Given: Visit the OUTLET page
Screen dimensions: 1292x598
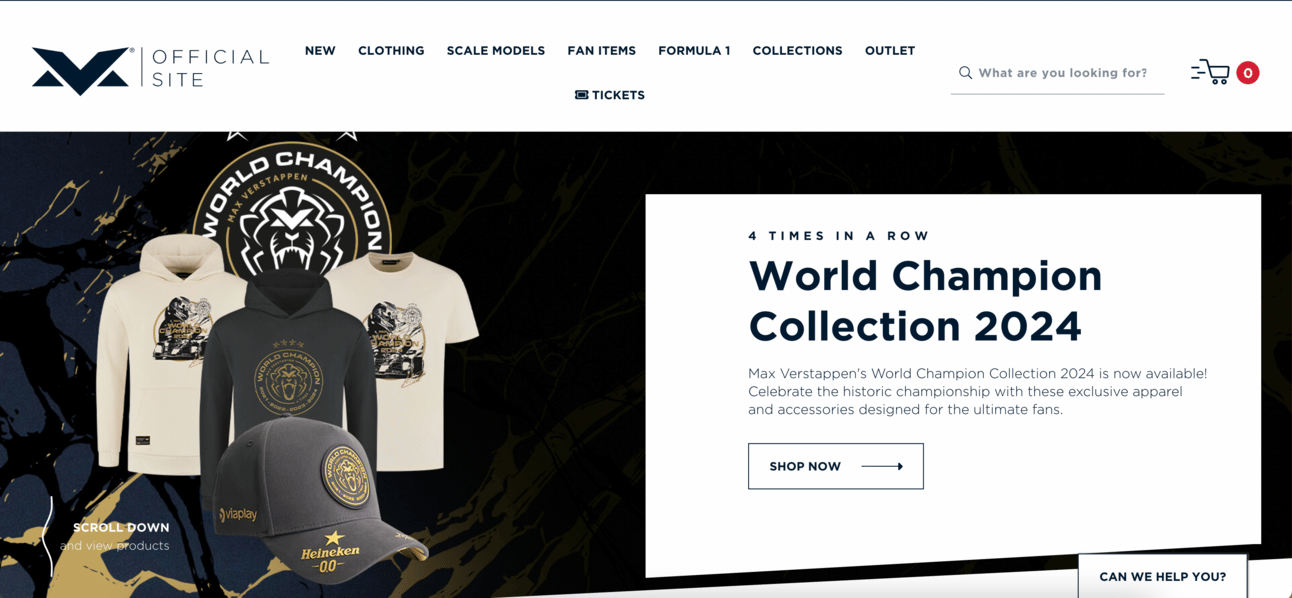Looking at the screenshot, I should tap(890, 51).
